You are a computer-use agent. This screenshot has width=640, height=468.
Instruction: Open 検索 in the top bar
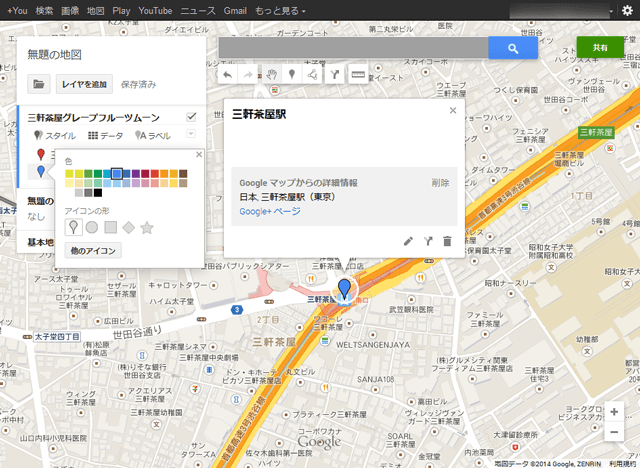pyautogui.click(x=44, y=11)
